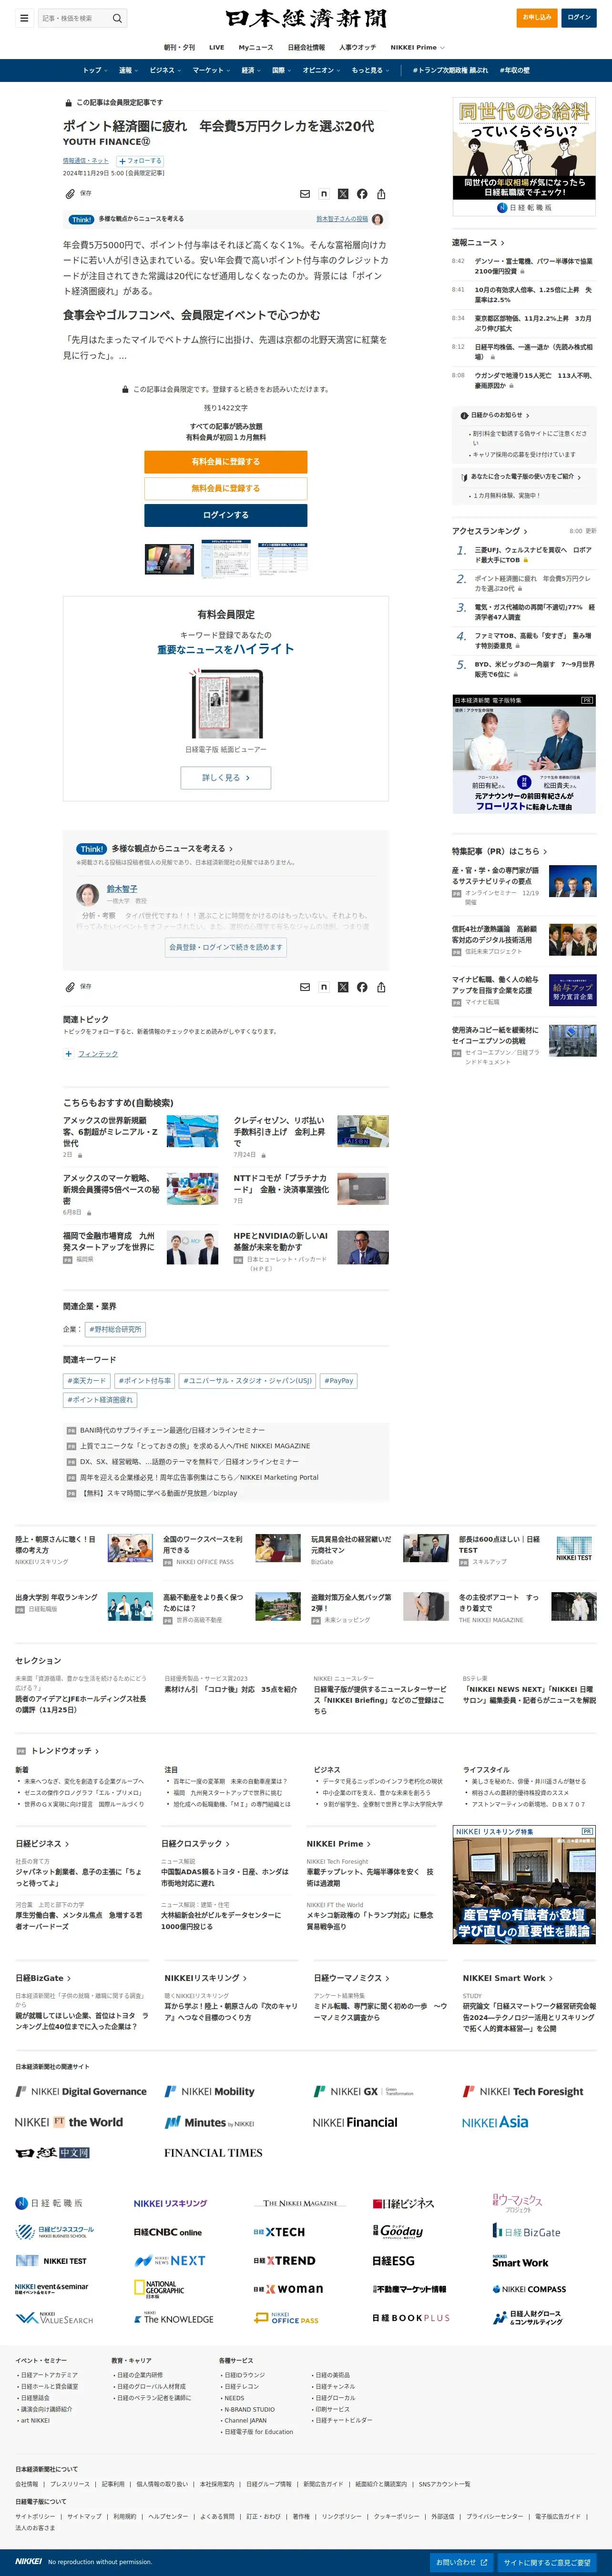The image size is (612, 2576).
Task: Open the FINANCIAL TIMES logo link
Action: pos(213,2153)
